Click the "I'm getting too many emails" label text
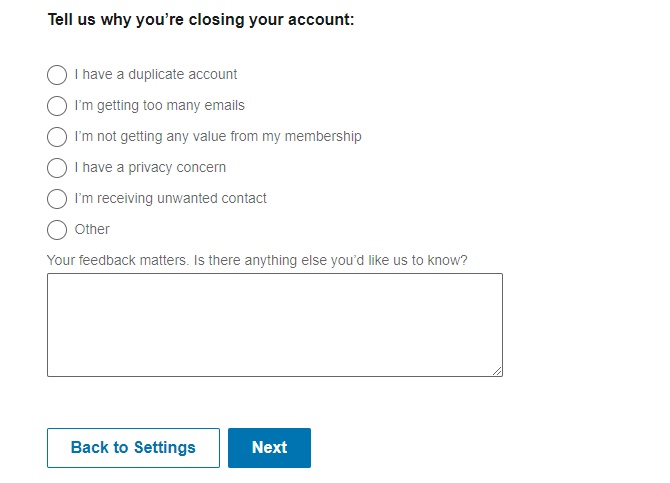Viewport: 670px width, 483px height. [160, 106]
